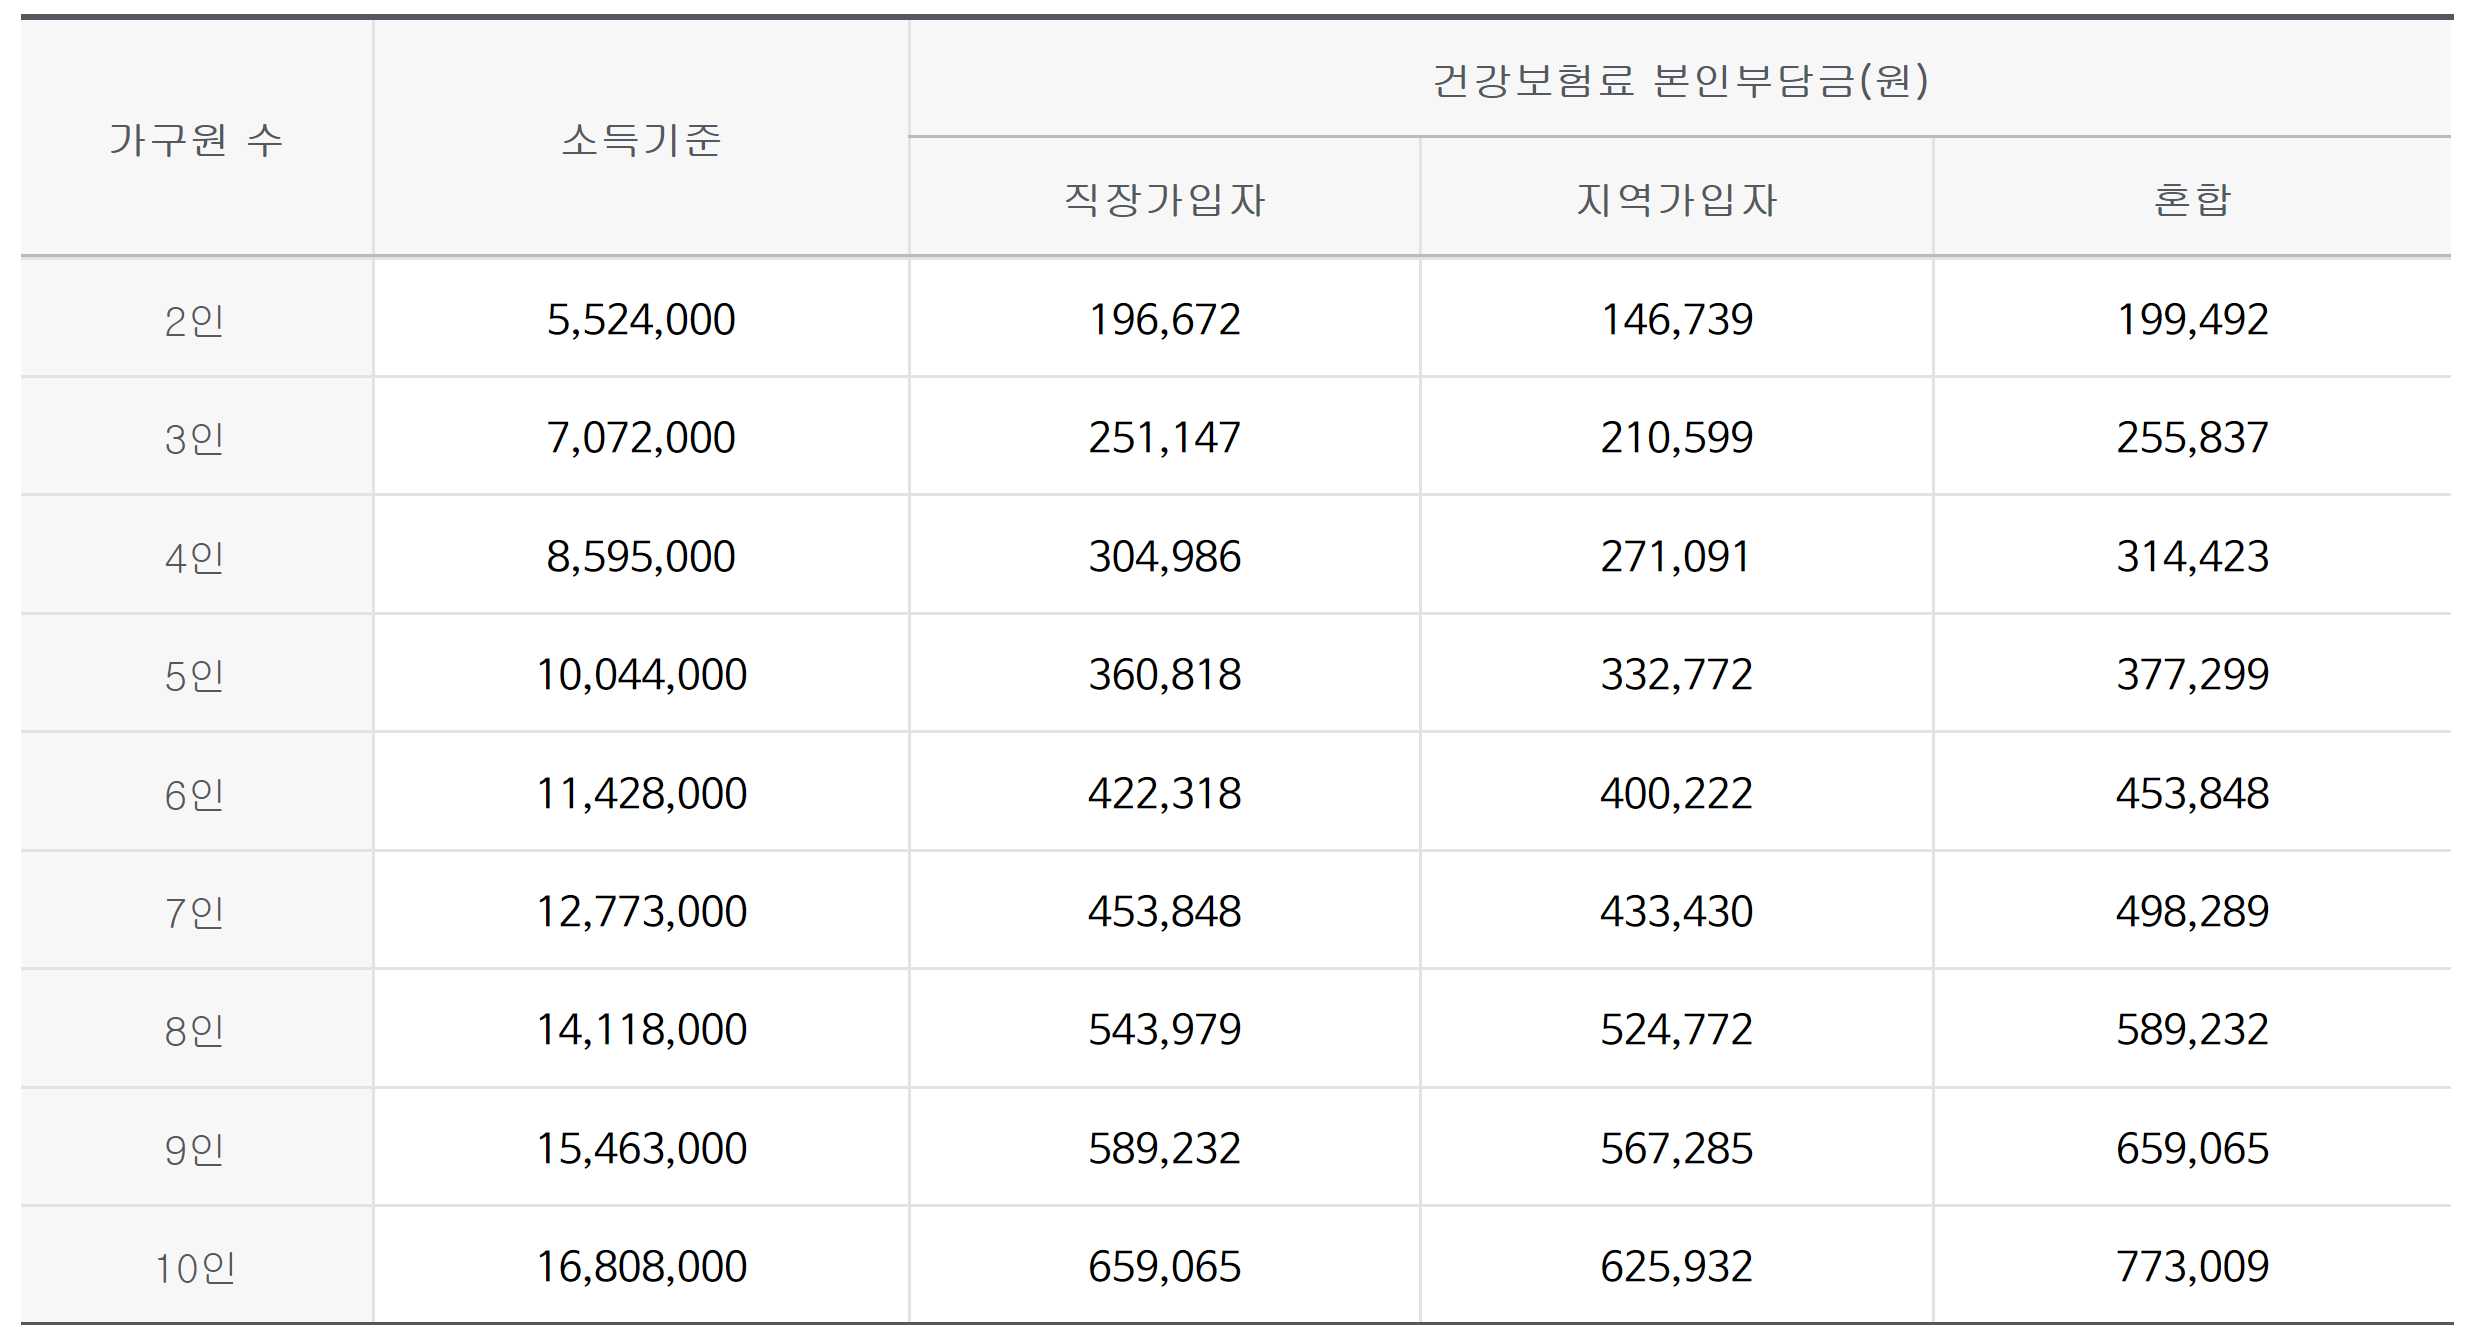This screenshot has width=2471, height=1342.
Task: Click the 773,009 혼합 value
Action: point(2192,1266)
